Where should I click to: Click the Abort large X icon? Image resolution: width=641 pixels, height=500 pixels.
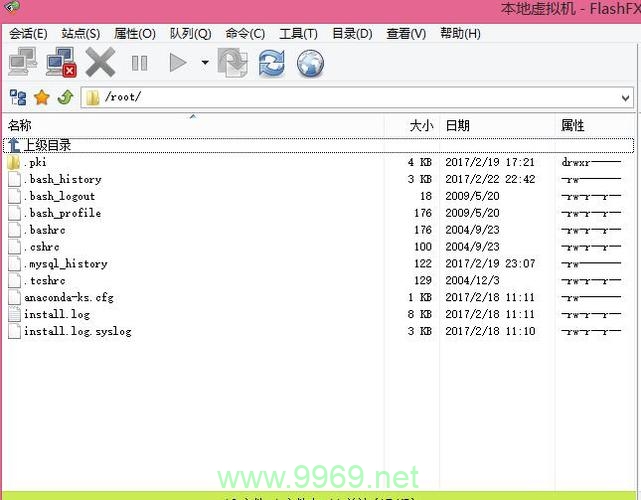(x=101, y=62)
